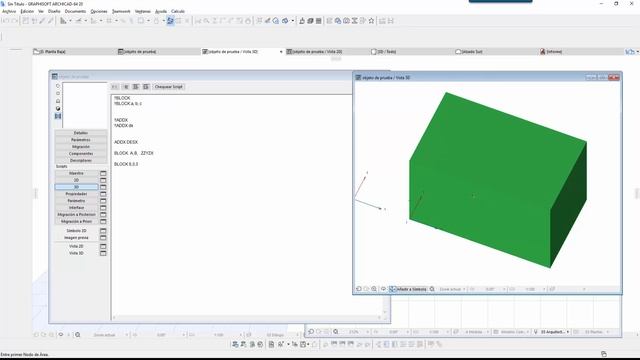The height and width of the screenshot is (360, 640).
Task: Click the star icon in main toolbar
Action: [371, 20]
